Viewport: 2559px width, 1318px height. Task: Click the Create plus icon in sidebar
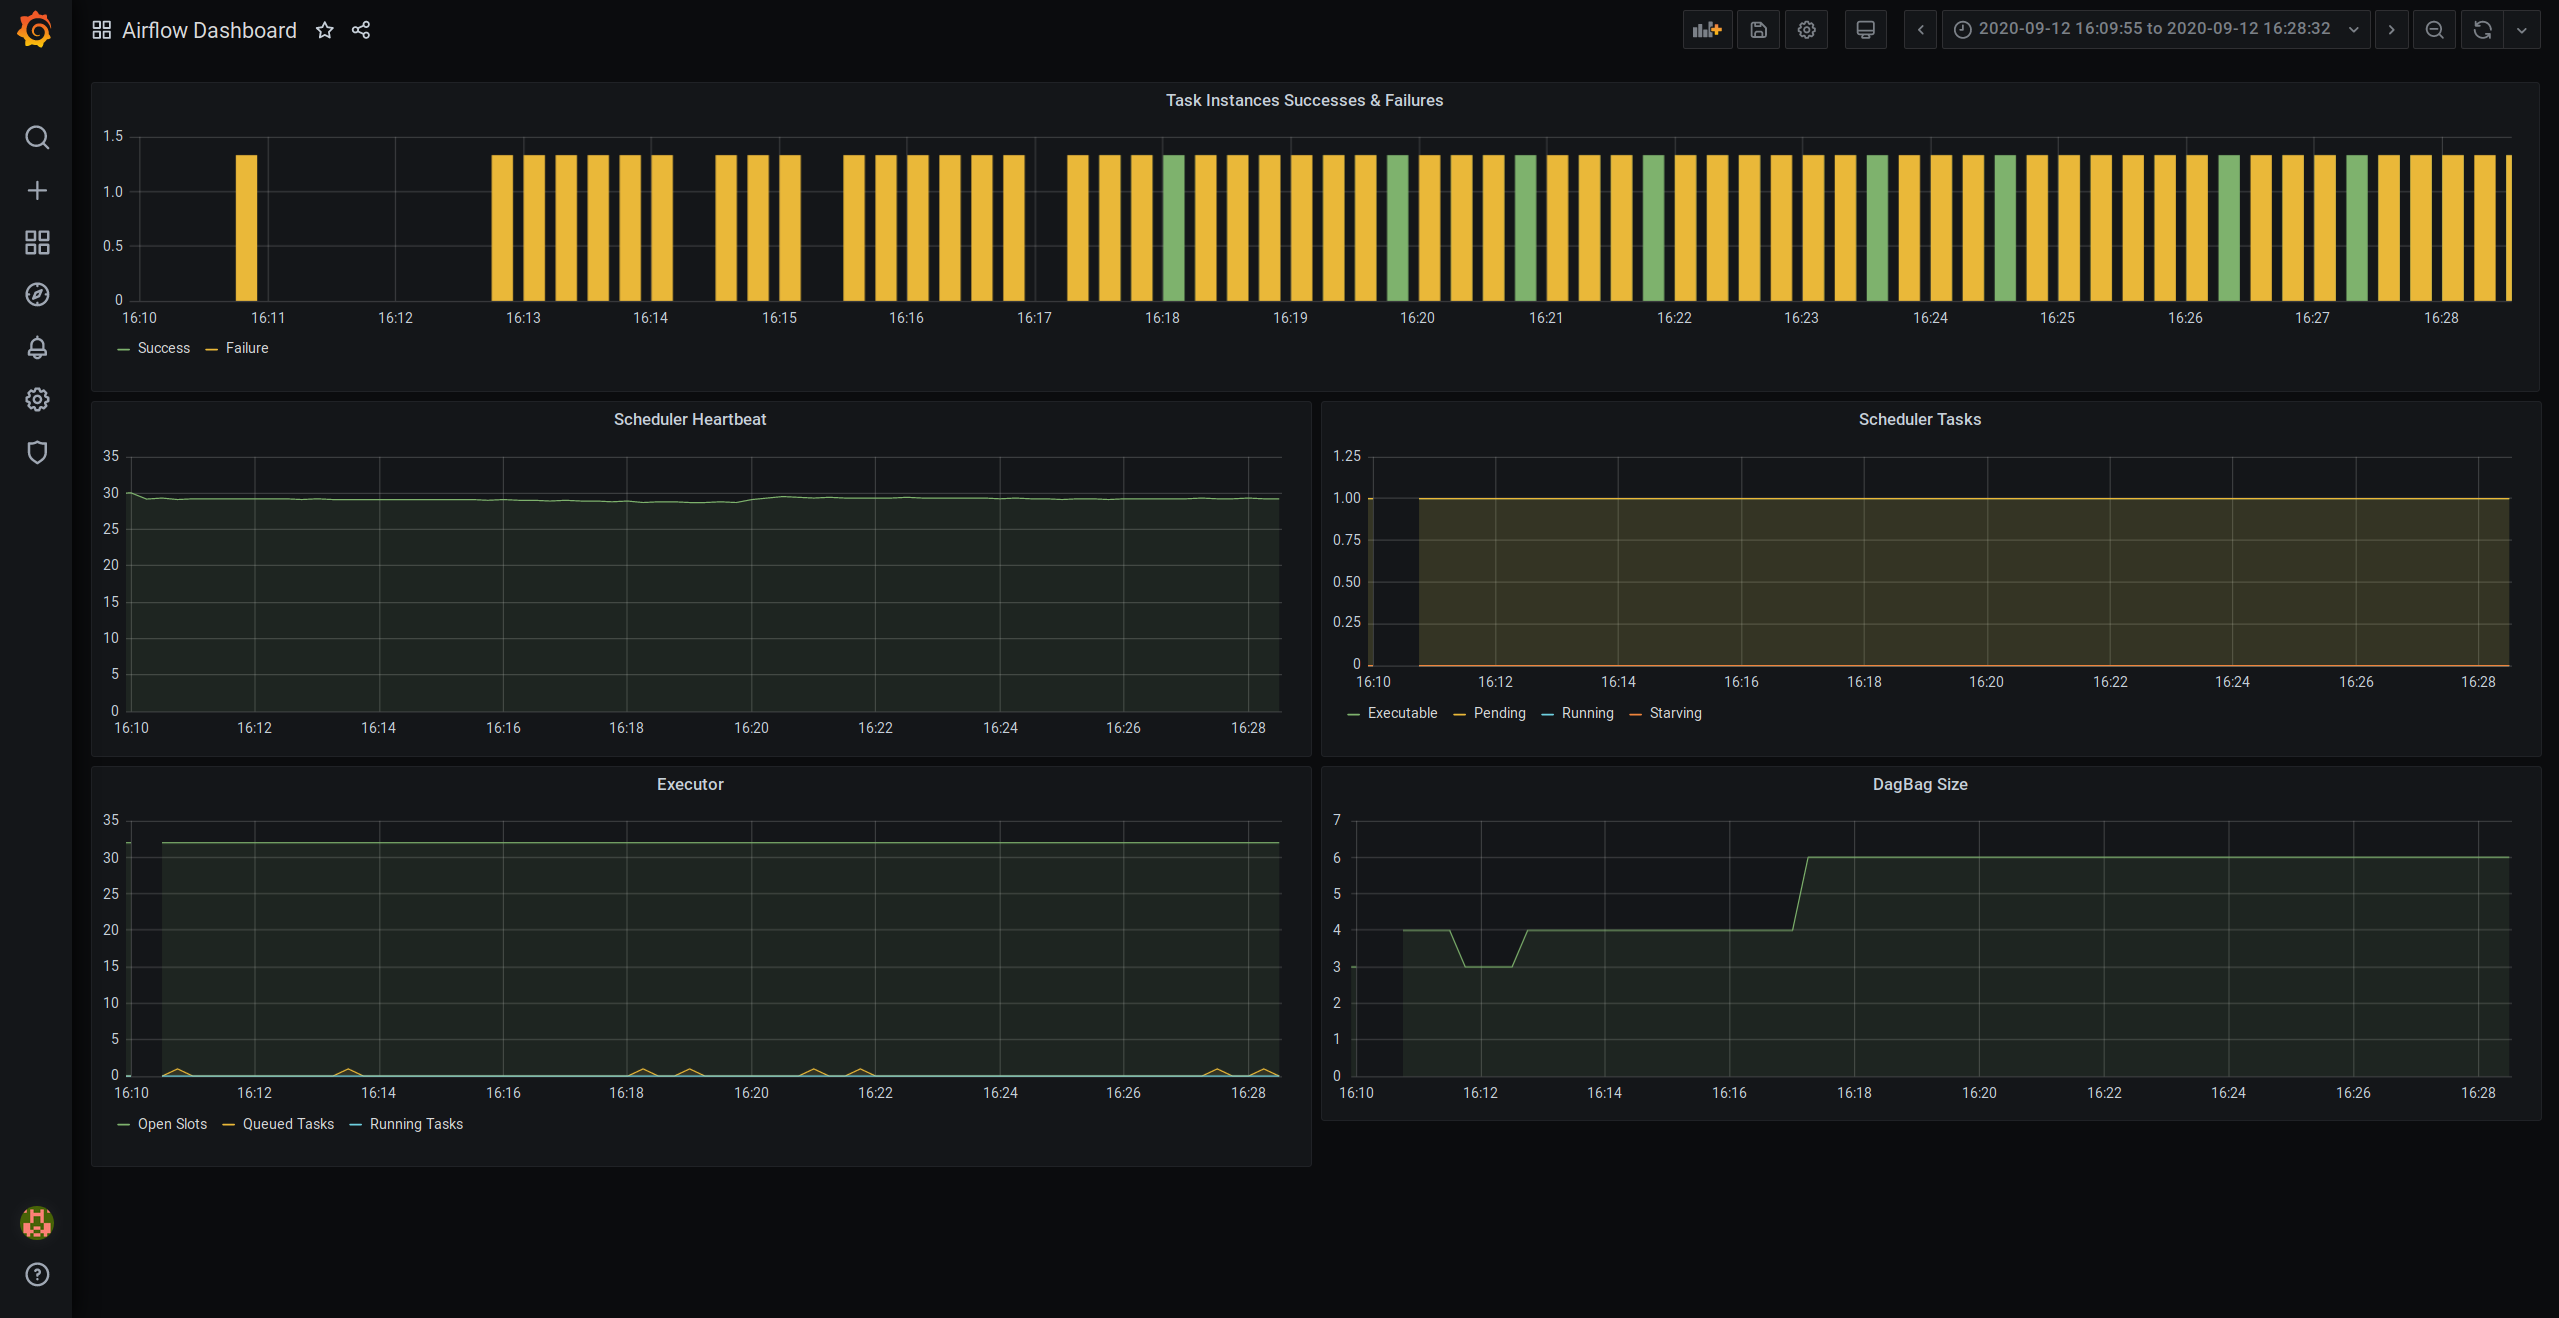37,190
